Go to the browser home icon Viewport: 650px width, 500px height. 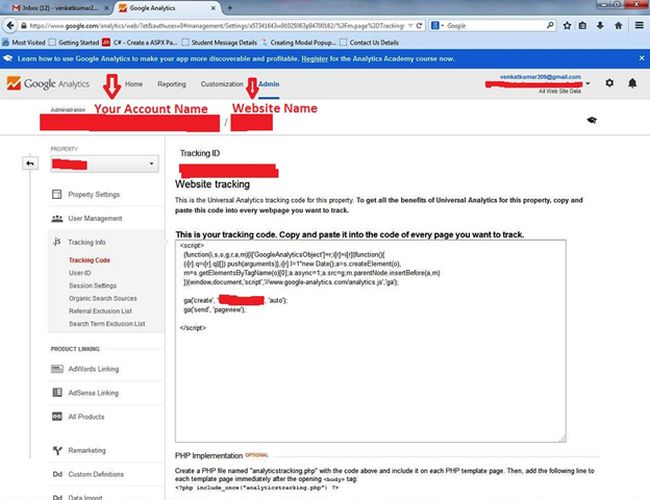[x=618, y=26]
